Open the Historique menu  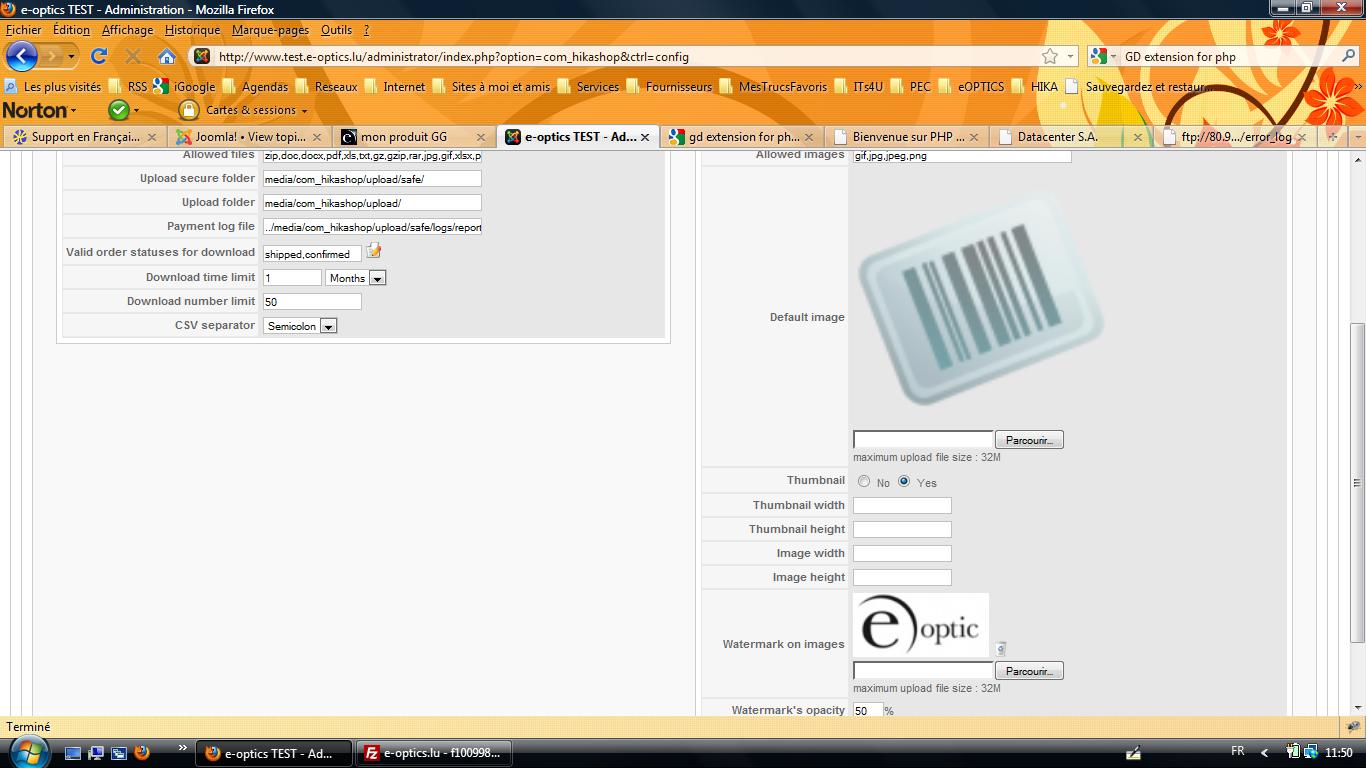192,30
